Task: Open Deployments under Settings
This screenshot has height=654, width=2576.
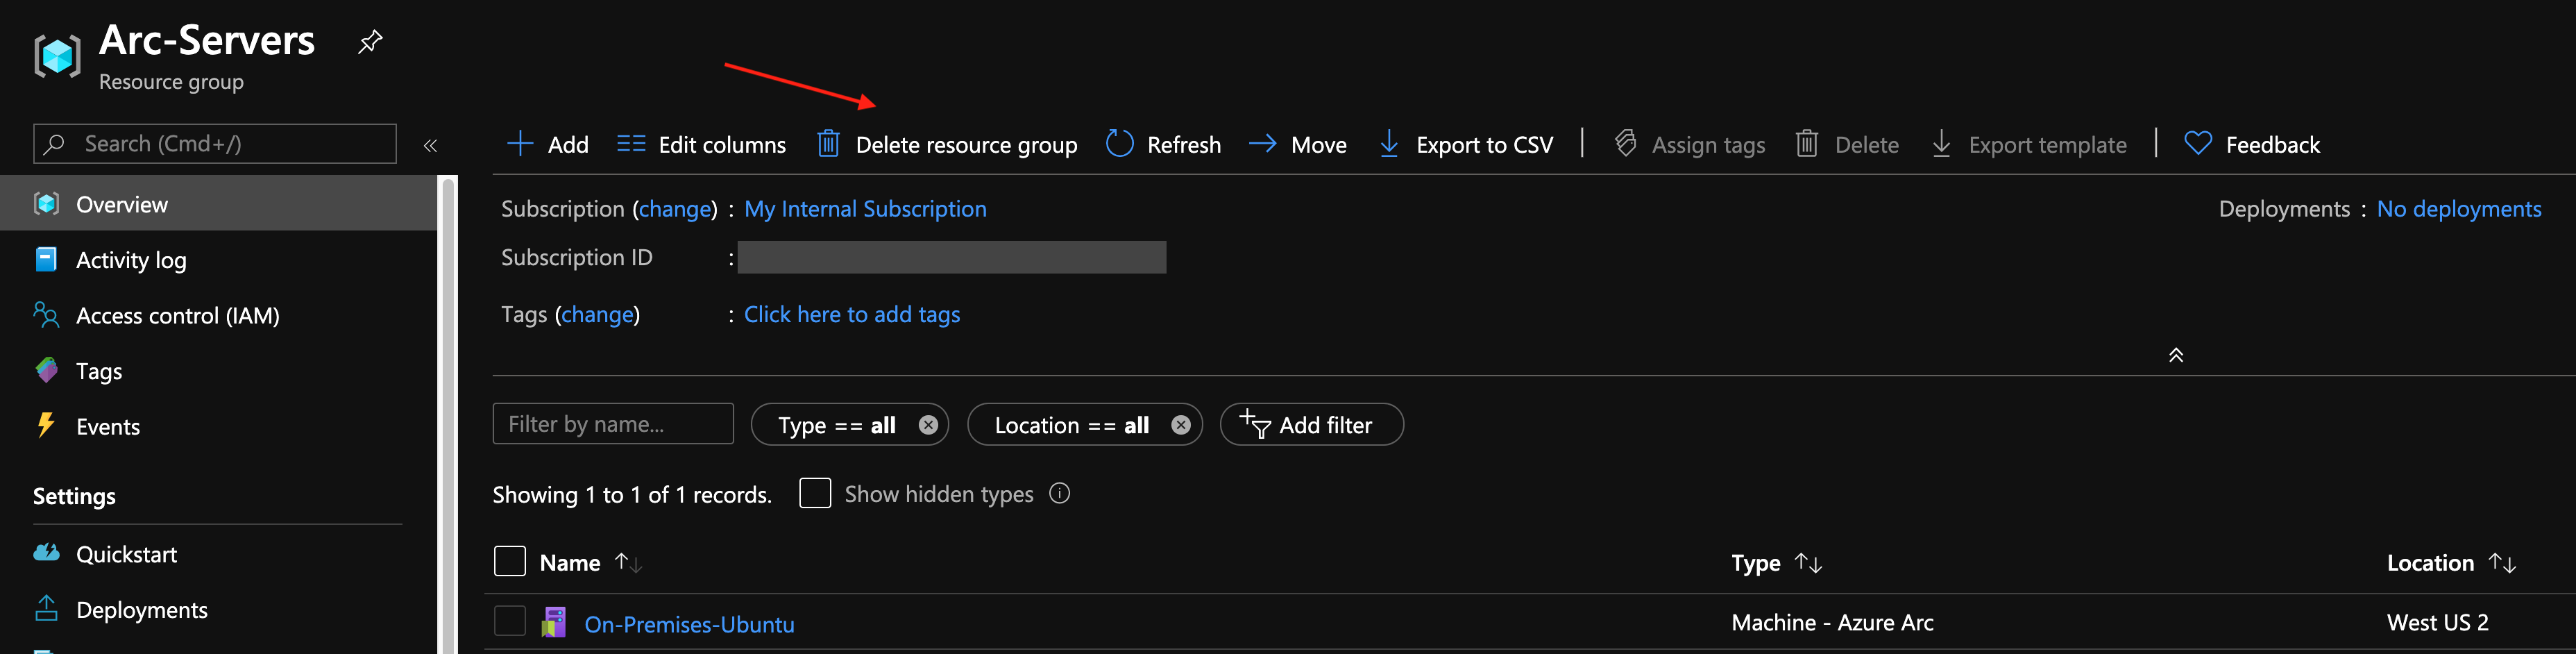Action: click(x=219, y=609)
